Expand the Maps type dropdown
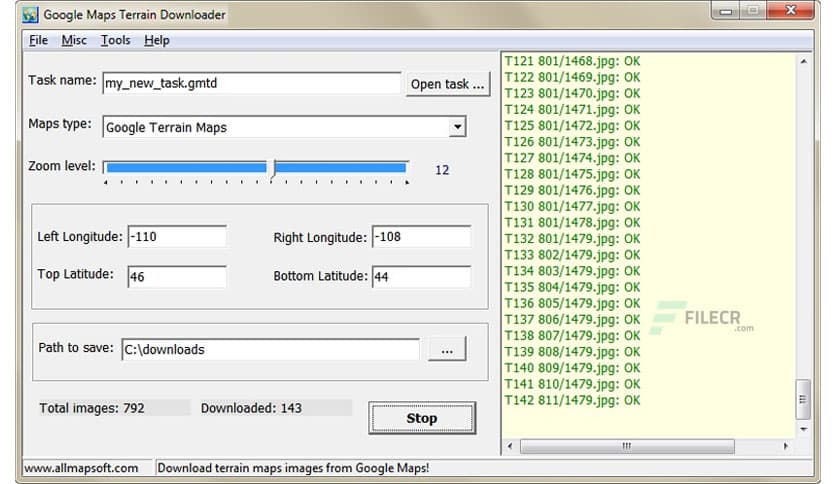 (457, 127)
